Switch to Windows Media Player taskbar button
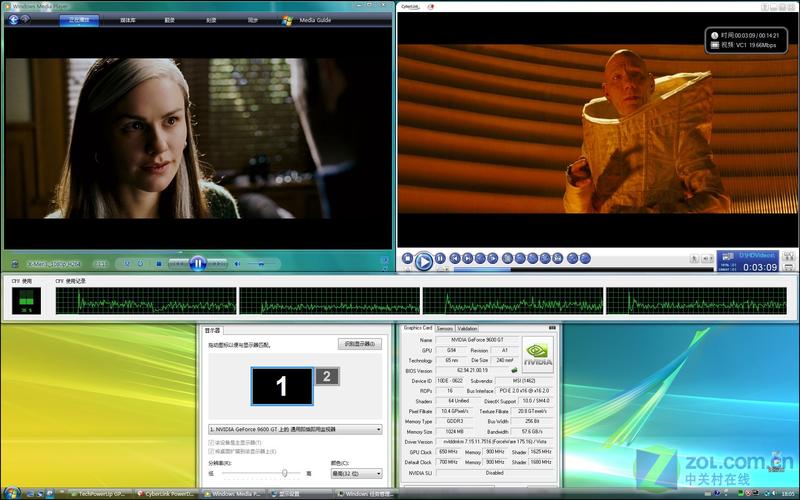This screenshot has height=500, width=800. 233,494
